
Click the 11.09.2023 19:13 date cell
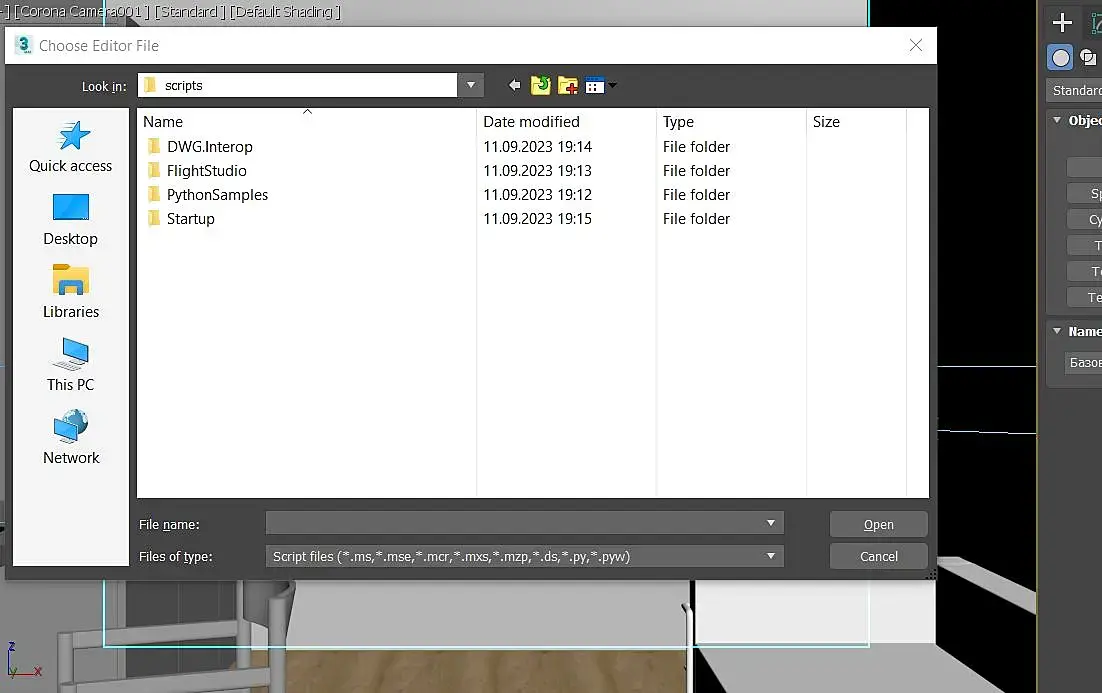(538, 171)
